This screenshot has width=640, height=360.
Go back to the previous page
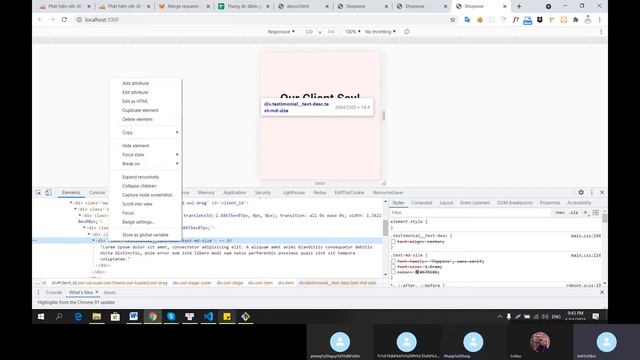pos(40,20)
